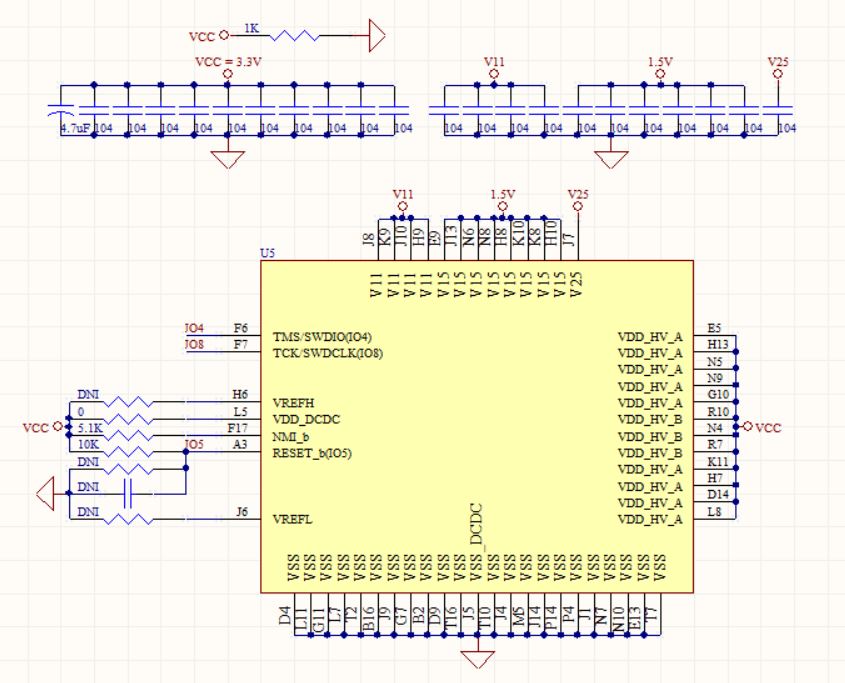Viewport: 845px width, 683px height.
Task: Select the DNI resistor on VREFH line
Action: tap(128, 402)
